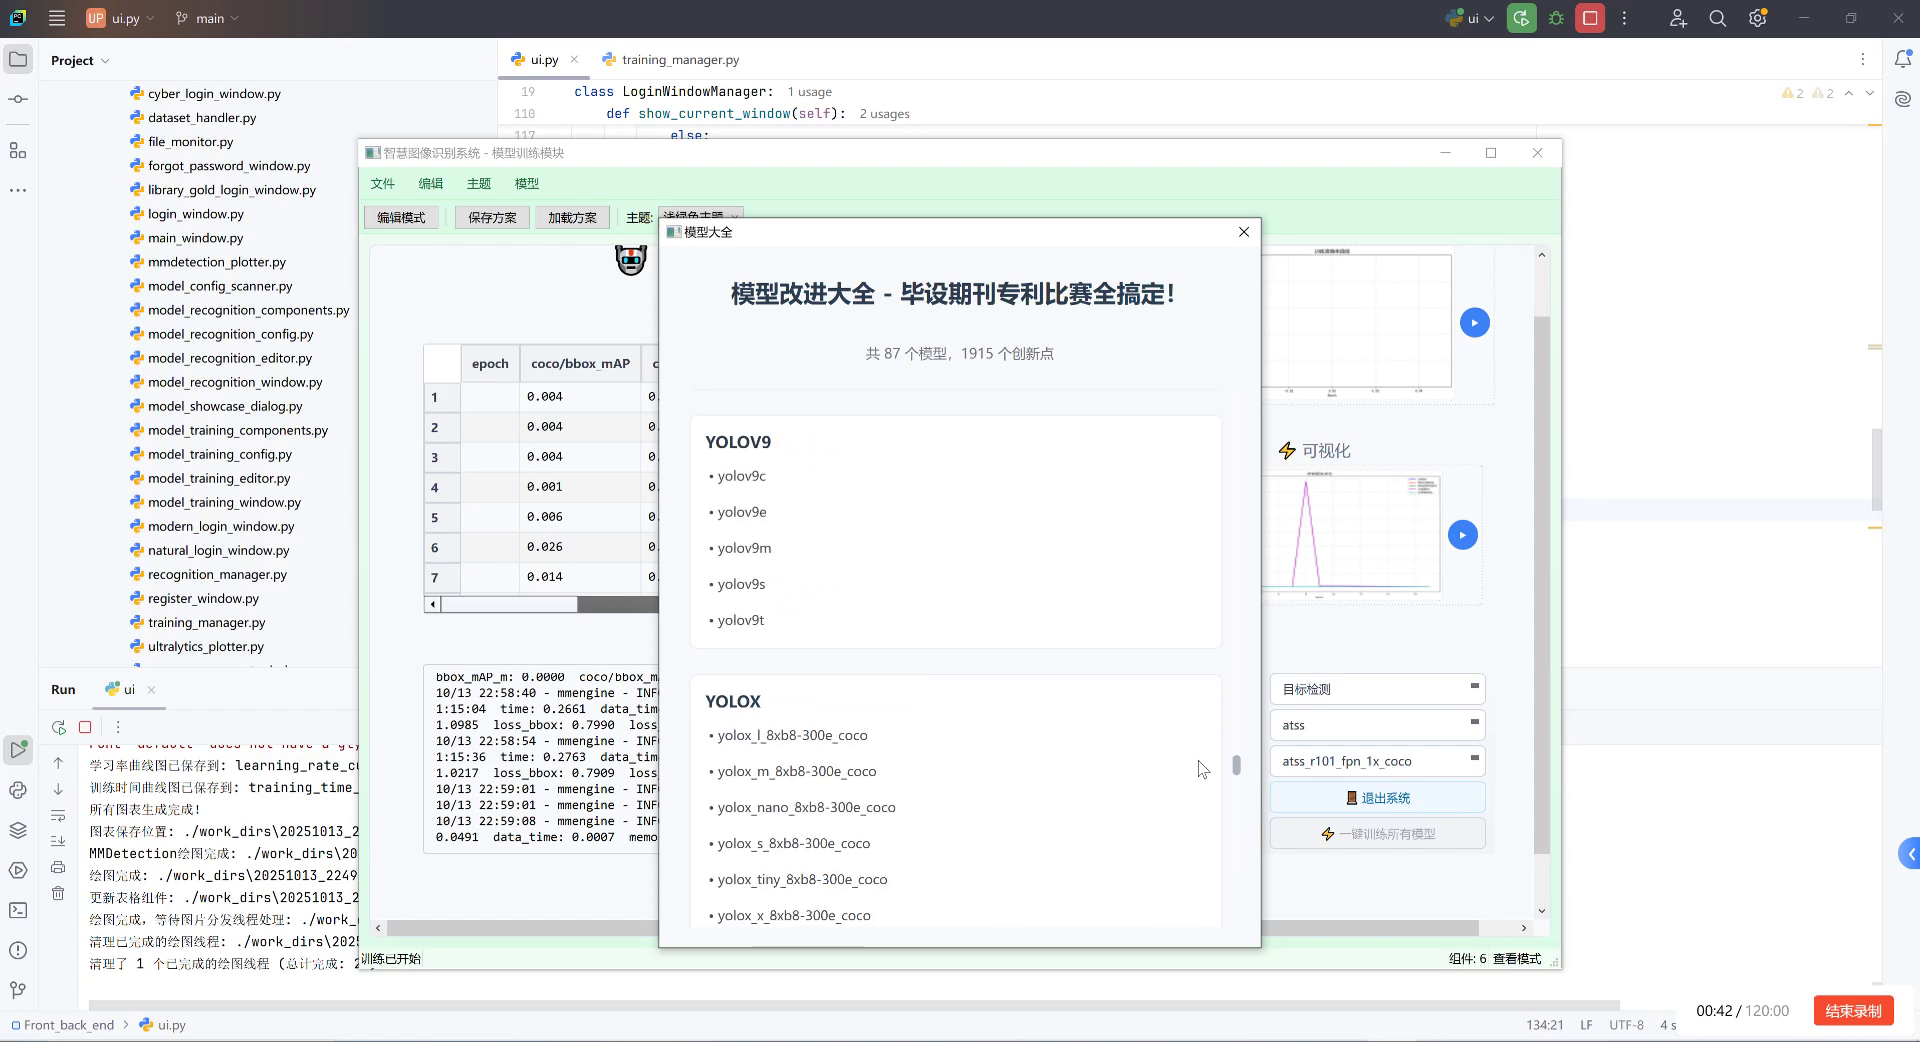Open the Python Packages layers icon

point(18,830)
